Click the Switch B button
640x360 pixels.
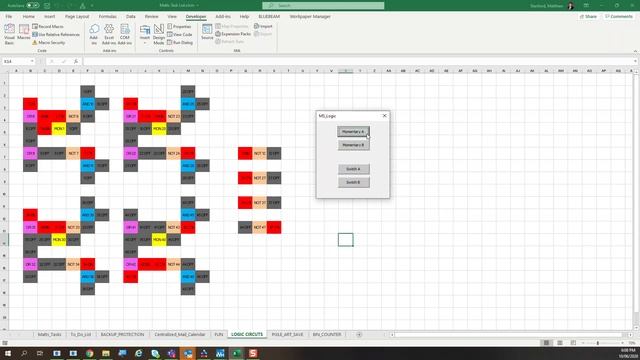click(353, 182)
